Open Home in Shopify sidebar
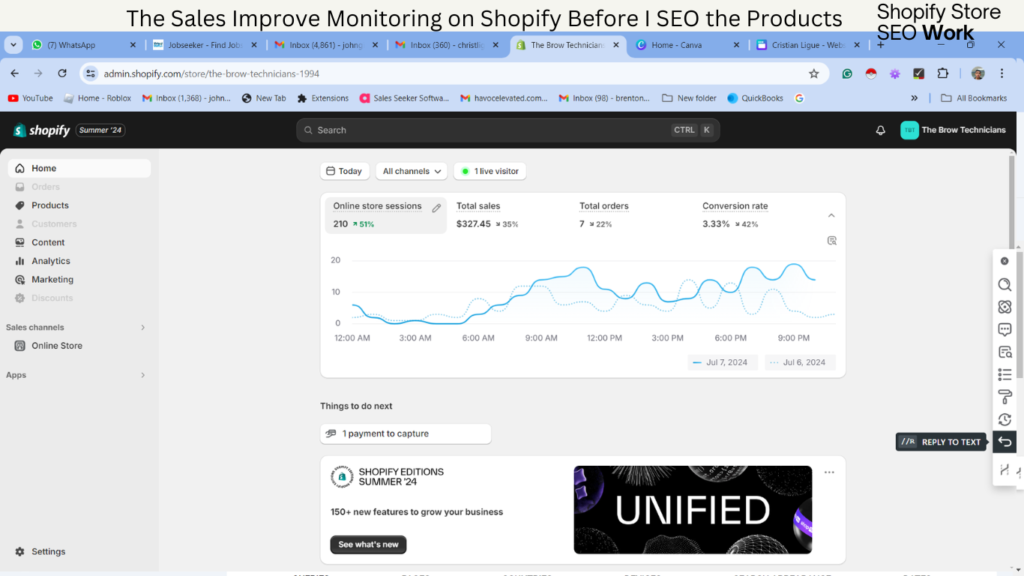Viewport: 1024px width, 576px height. pos(79,168)
